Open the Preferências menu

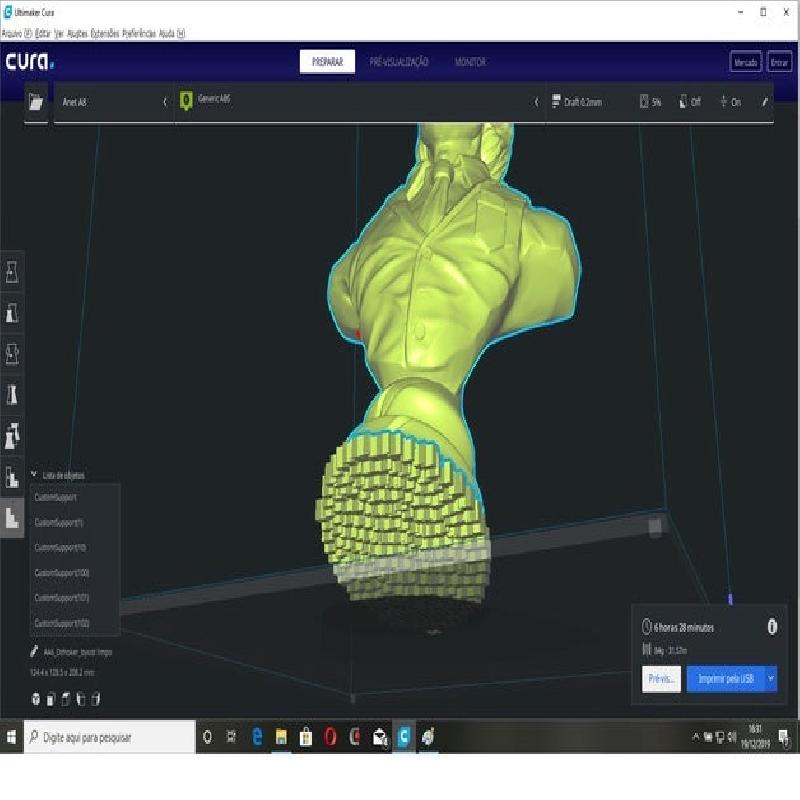[139, 33]
